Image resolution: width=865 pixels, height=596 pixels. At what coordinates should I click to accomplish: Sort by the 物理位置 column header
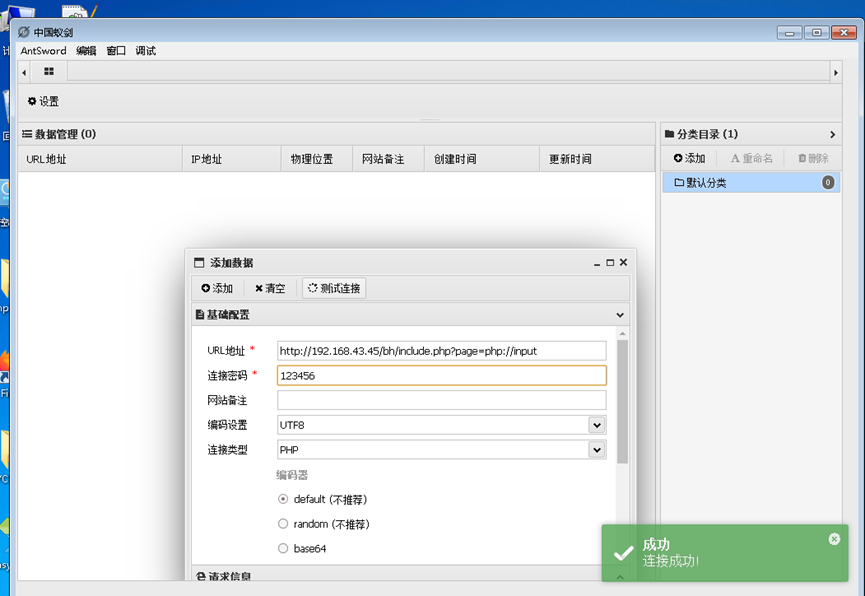click(317, 159)
